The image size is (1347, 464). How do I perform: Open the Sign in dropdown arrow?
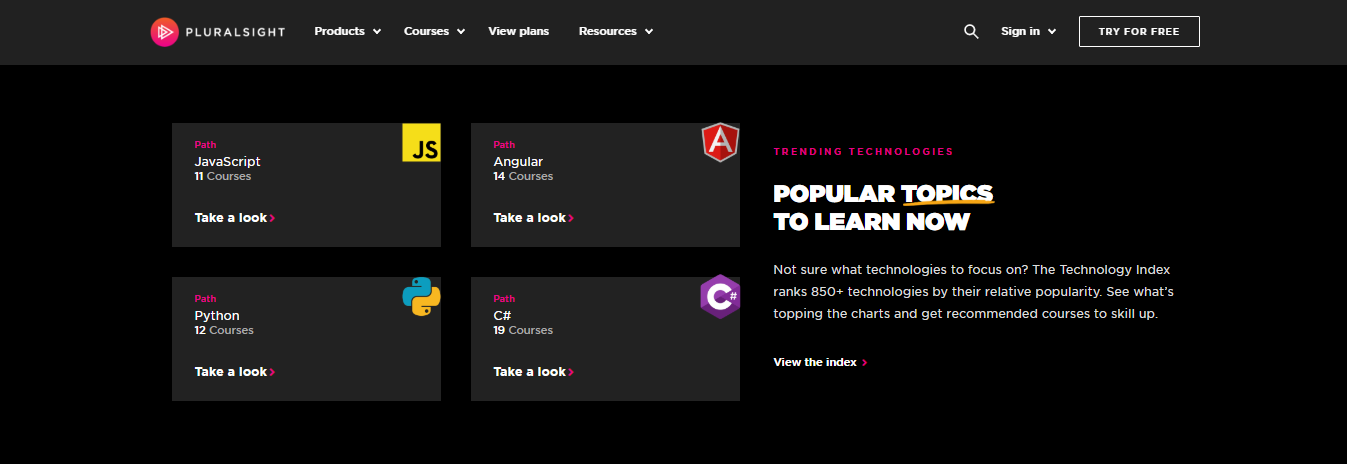[x=1052, y=32]
